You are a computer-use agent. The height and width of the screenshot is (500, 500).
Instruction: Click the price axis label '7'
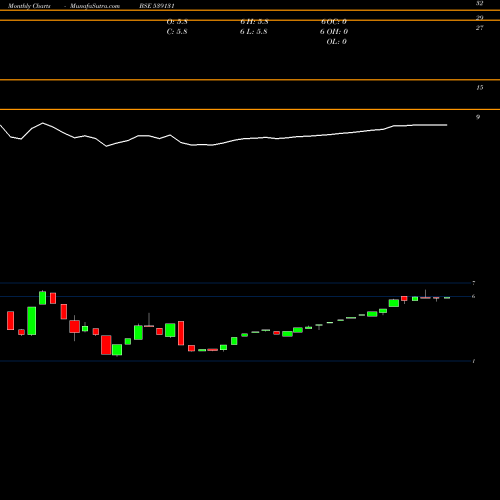[474, 283]
